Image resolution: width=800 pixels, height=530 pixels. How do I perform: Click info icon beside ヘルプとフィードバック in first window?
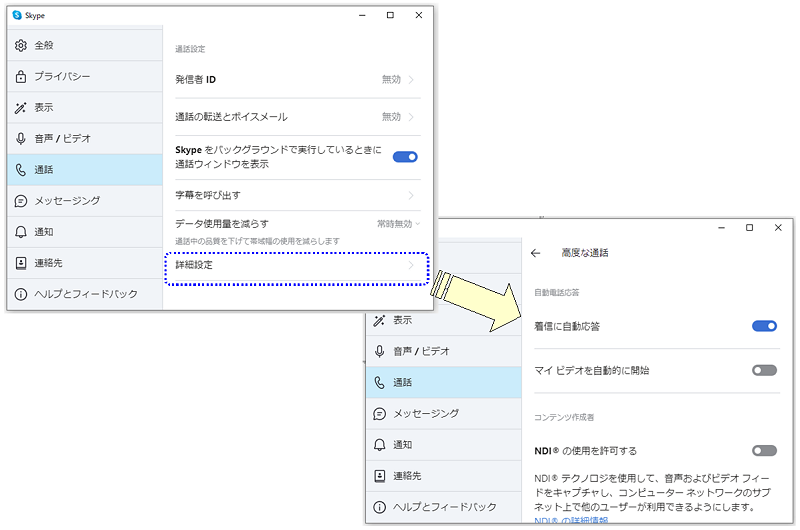point(20,294)
